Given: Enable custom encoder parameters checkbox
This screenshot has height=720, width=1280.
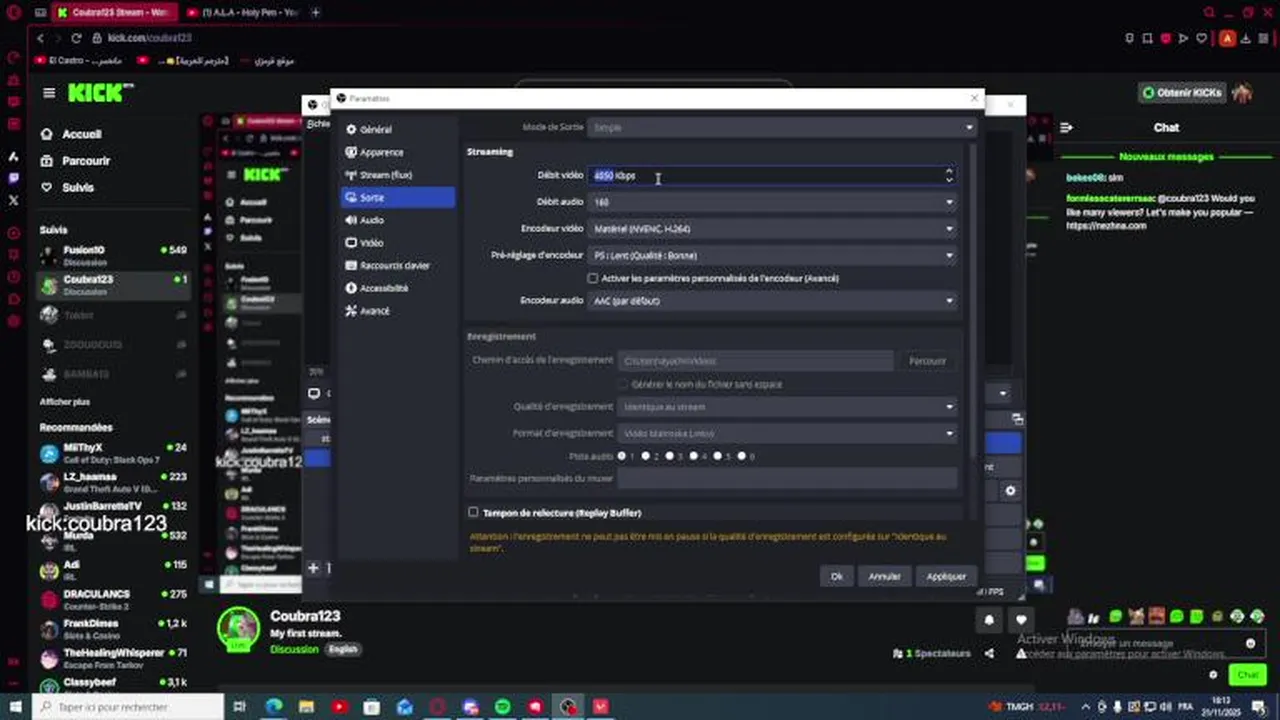Looking at the screenshot, I should (593, 279).
